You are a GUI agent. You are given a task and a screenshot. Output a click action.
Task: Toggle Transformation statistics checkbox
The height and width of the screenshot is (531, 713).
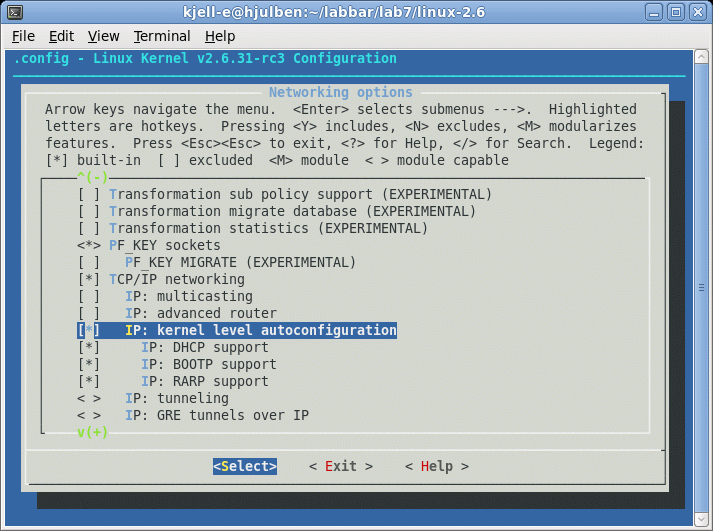point(89,228)
